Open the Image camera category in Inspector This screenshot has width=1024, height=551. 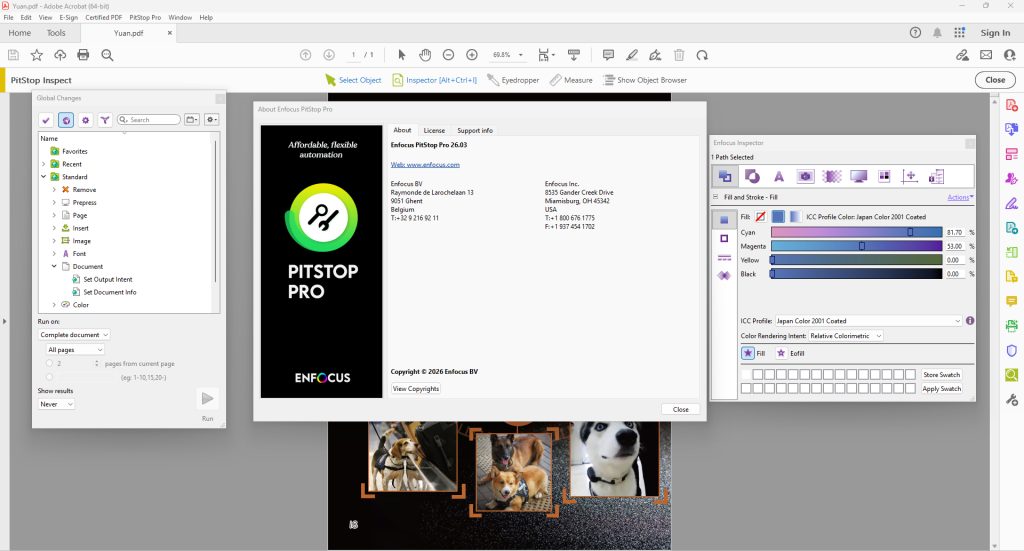pos(805,176)
